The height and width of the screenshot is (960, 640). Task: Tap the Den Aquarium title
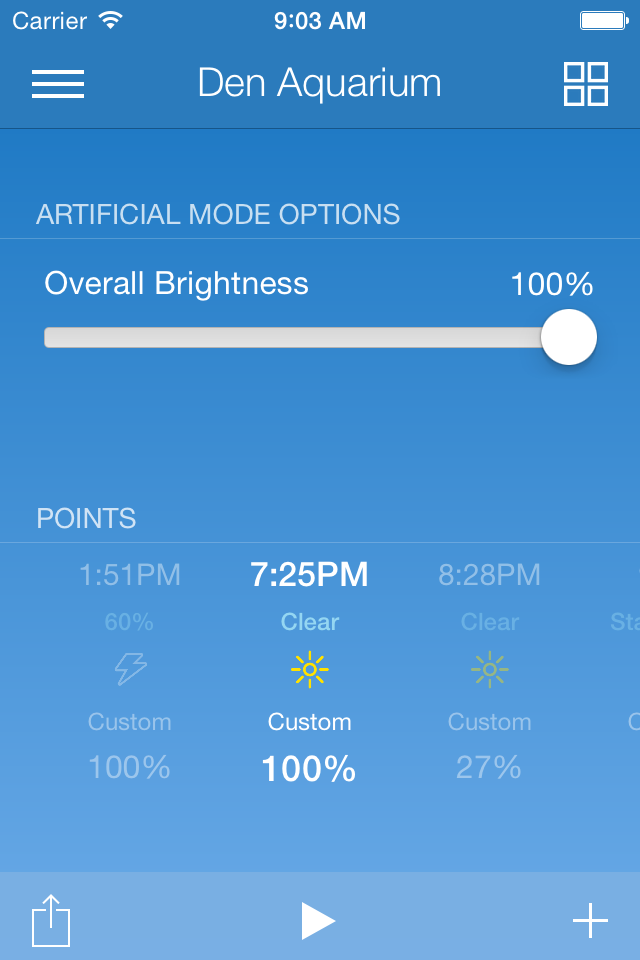click(319, 84)
